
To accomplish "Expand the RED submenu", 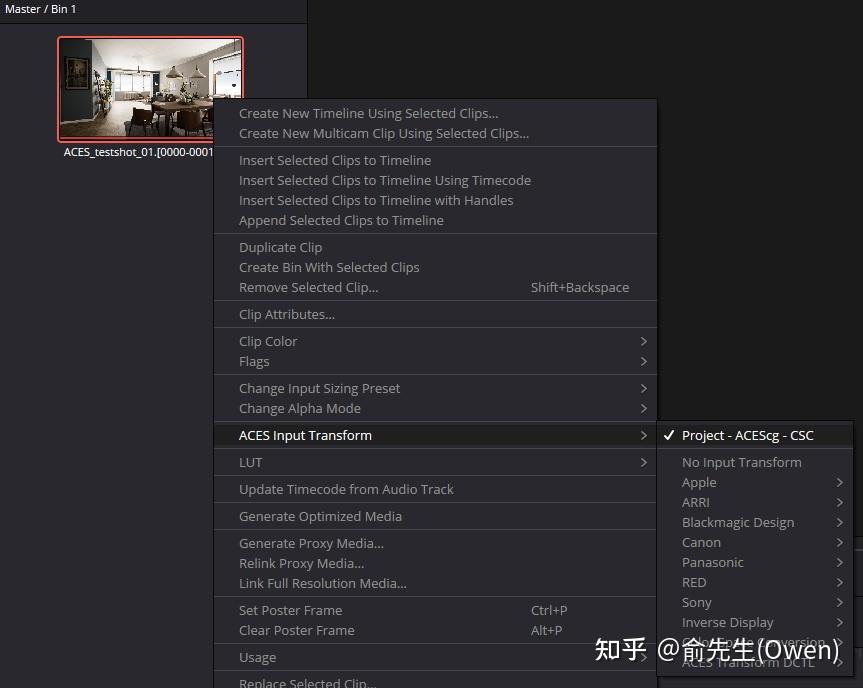I will [694, 582].
